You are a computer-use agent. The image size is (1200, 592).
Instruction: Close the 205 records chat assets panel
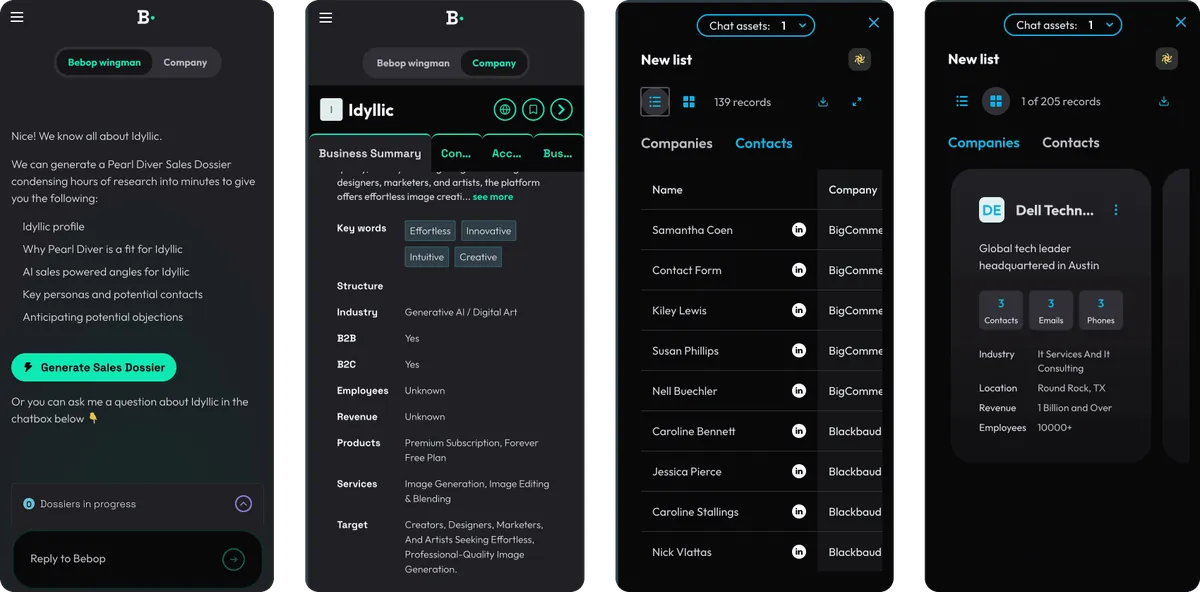click(1182, 23)
